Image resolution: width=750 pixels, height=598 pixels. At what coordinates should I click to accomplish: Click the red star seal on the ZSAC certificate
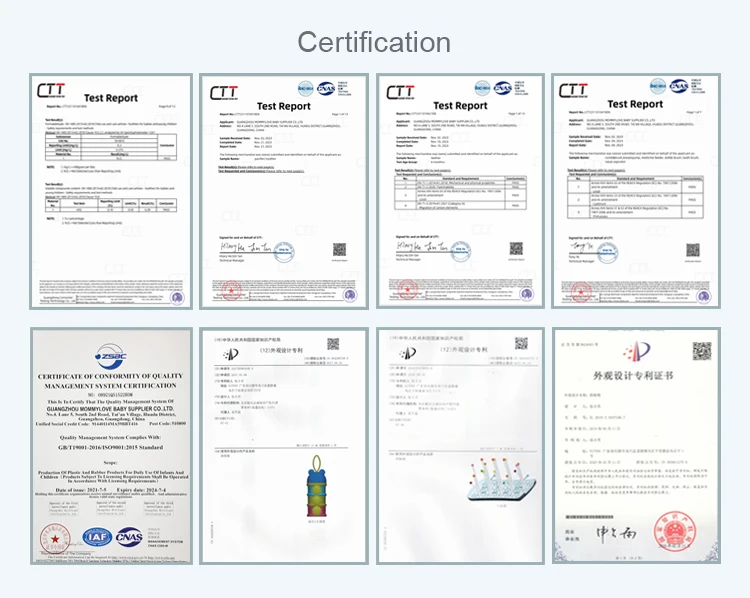pos(55,539)
